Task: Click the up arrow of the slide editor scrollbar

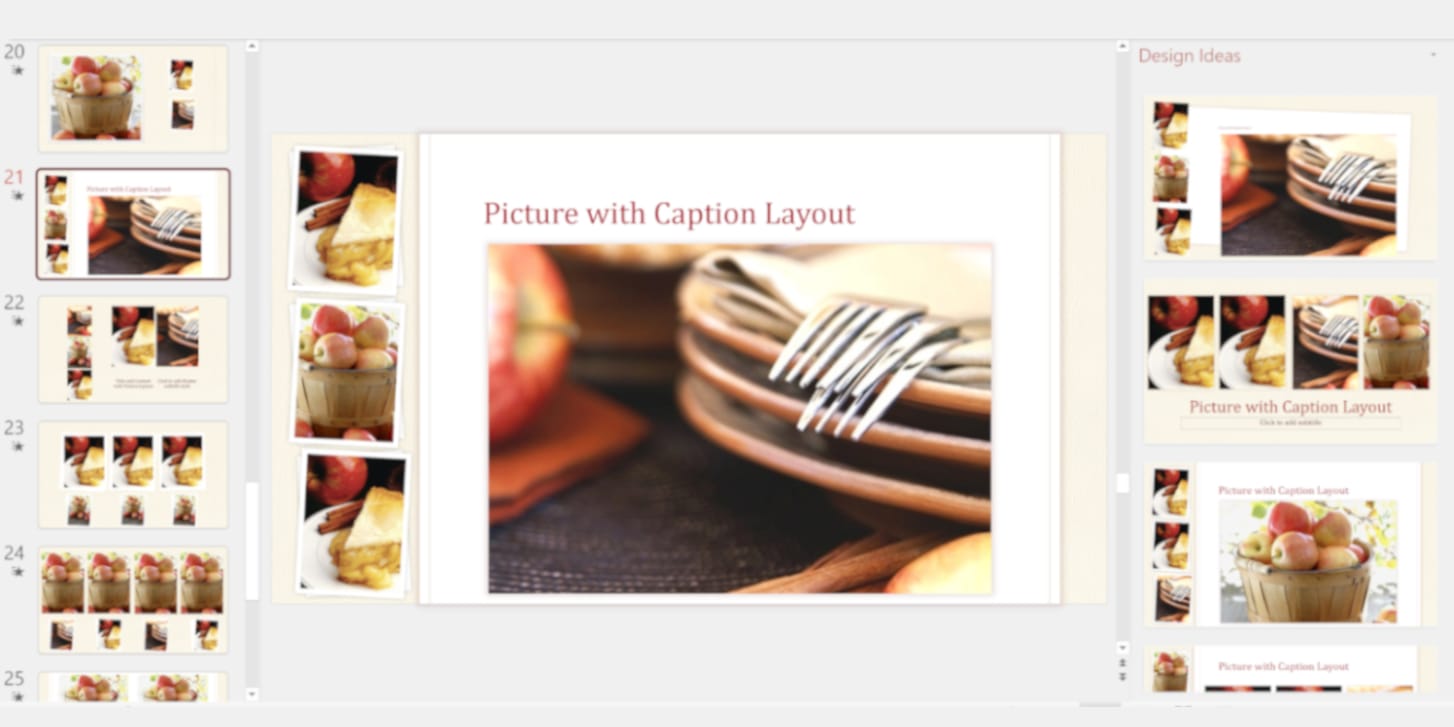Action: coord(1122,46)
